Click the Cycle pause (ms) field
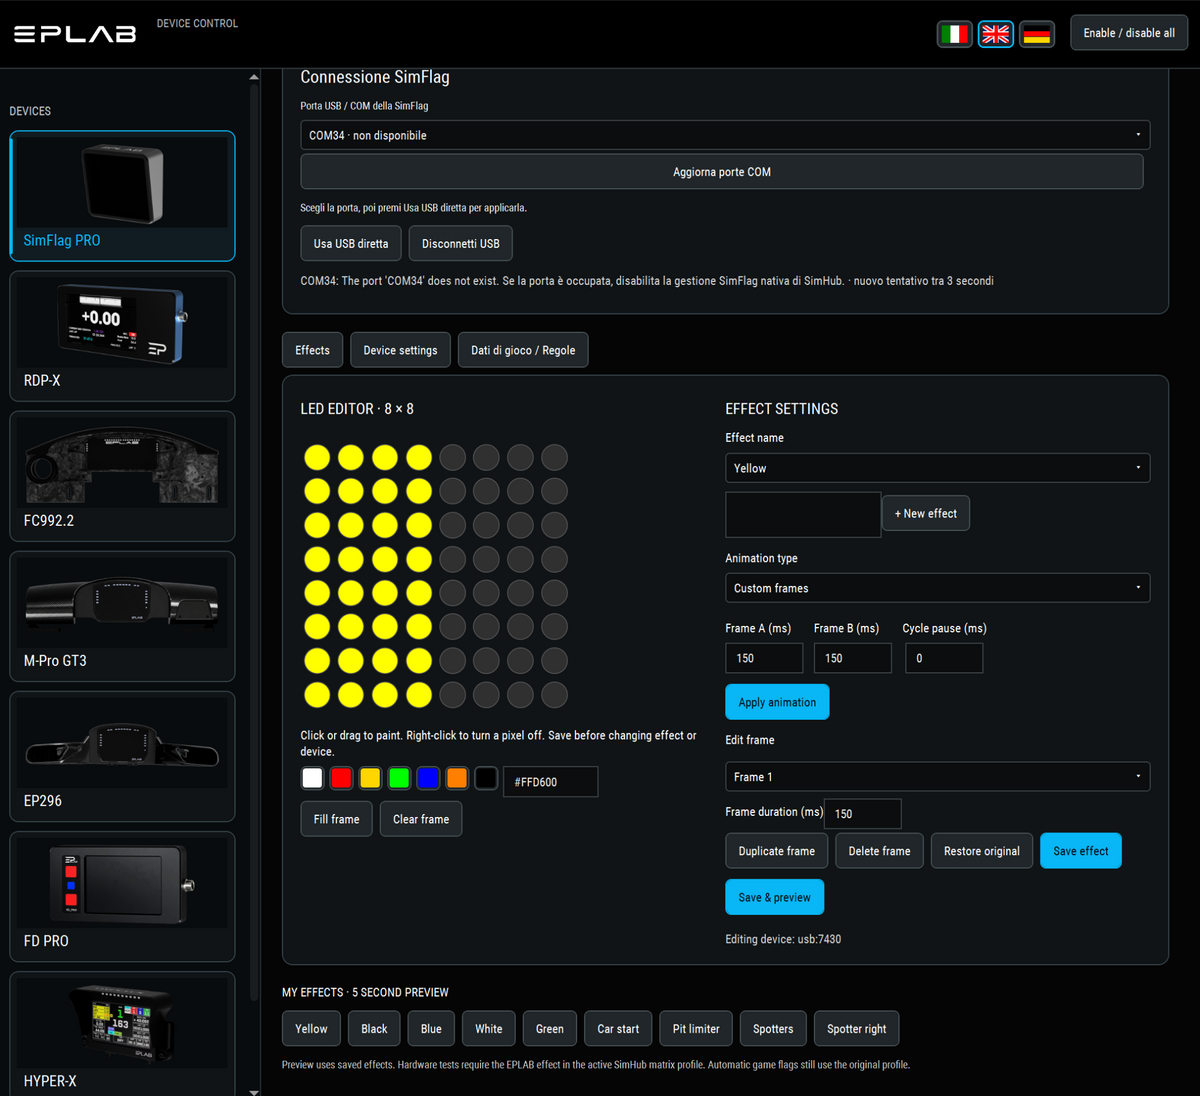1200x1096 pixels. tap(944, 658)
